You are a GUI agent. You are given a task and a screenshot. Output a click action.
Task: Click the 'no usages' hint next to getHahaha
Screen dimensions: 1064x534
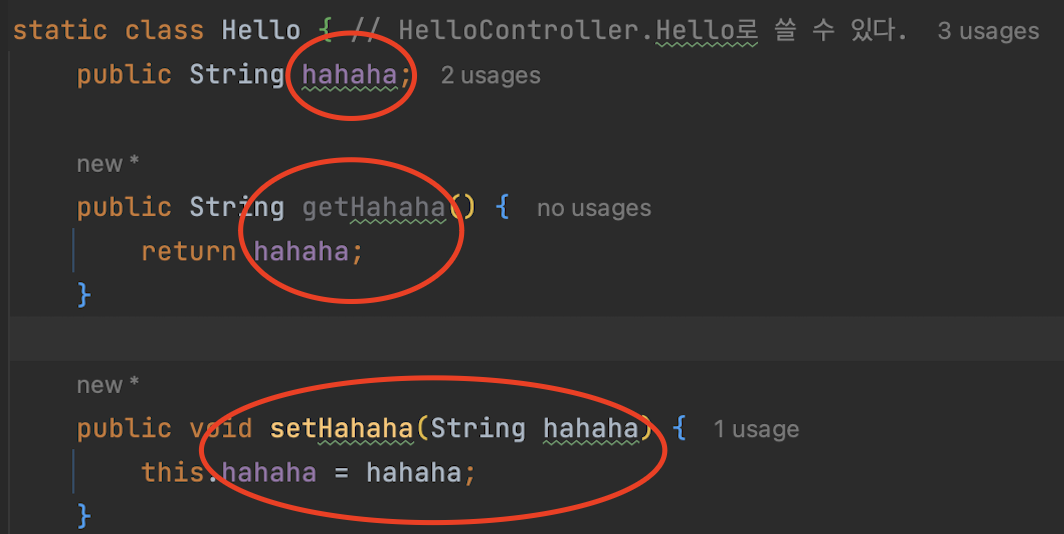click(594, 208)
